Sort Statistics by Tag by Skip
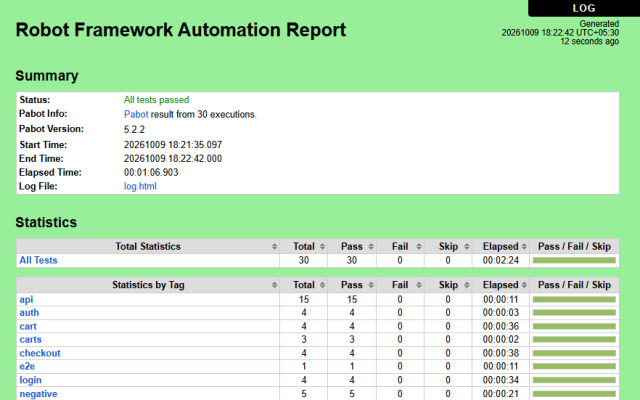 (x=448, y=285)
